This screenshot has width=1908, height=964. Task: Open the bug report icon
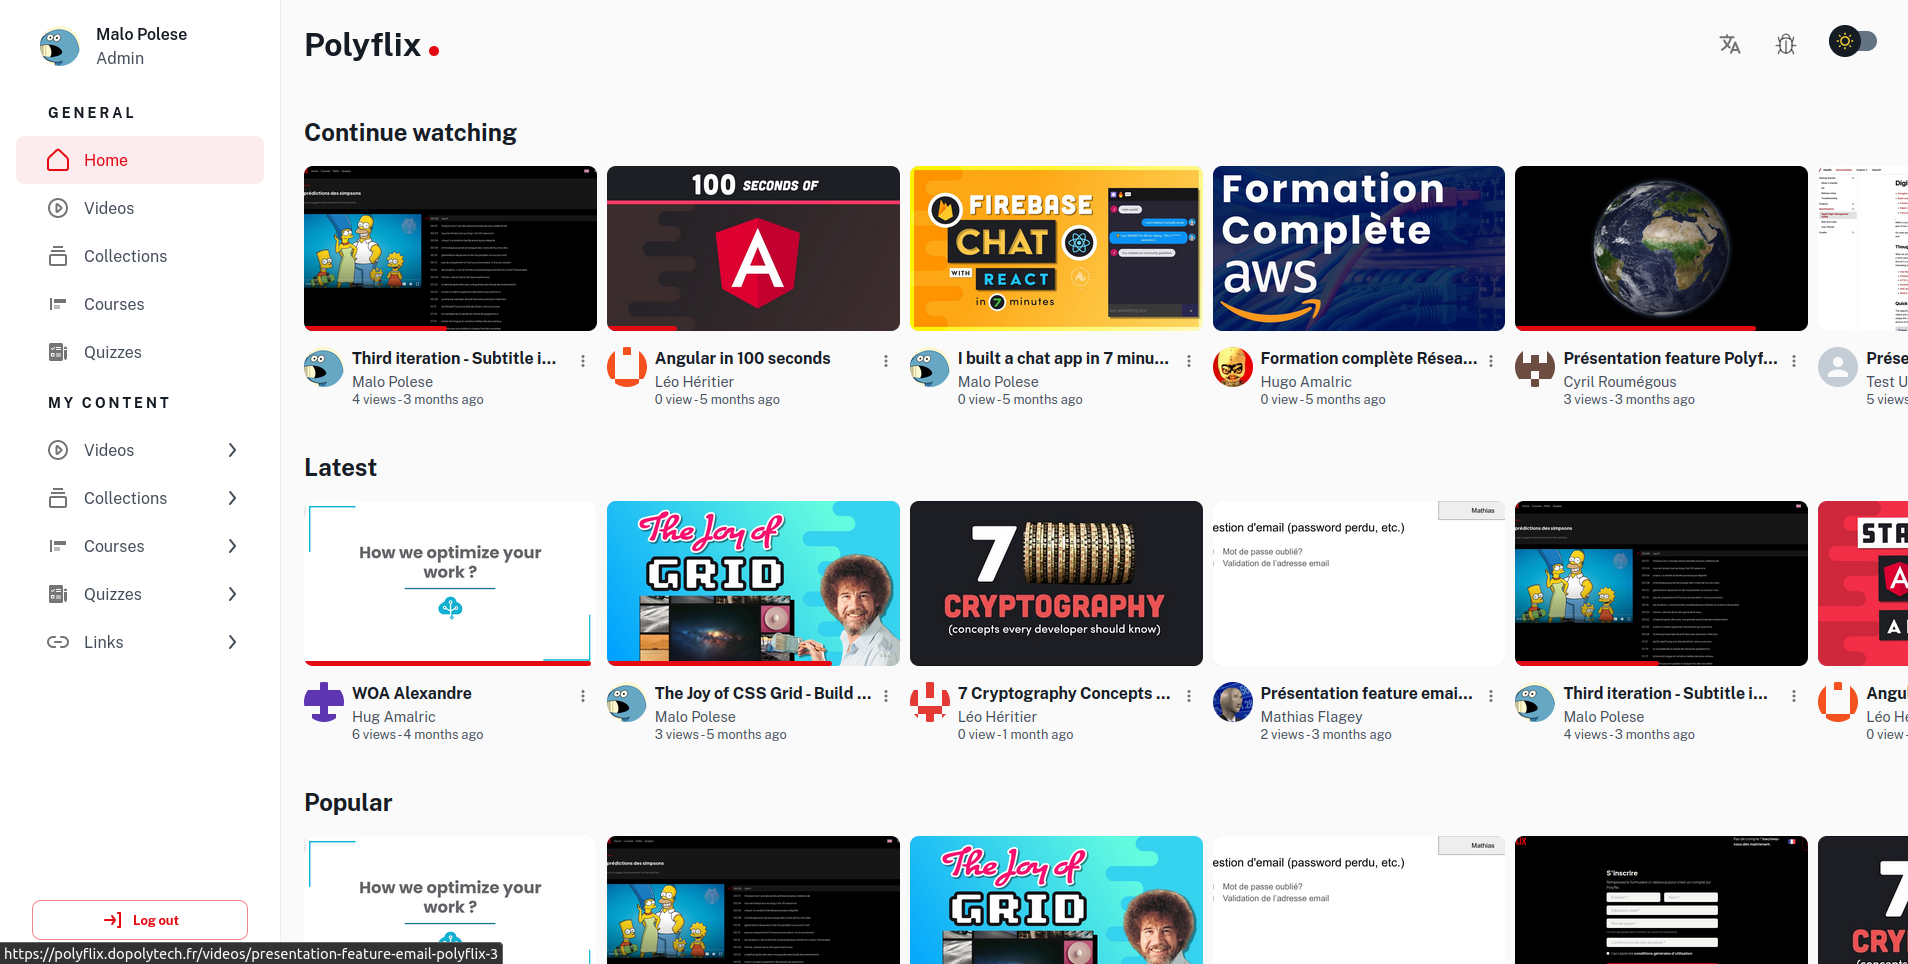(x=1785, y=44)
